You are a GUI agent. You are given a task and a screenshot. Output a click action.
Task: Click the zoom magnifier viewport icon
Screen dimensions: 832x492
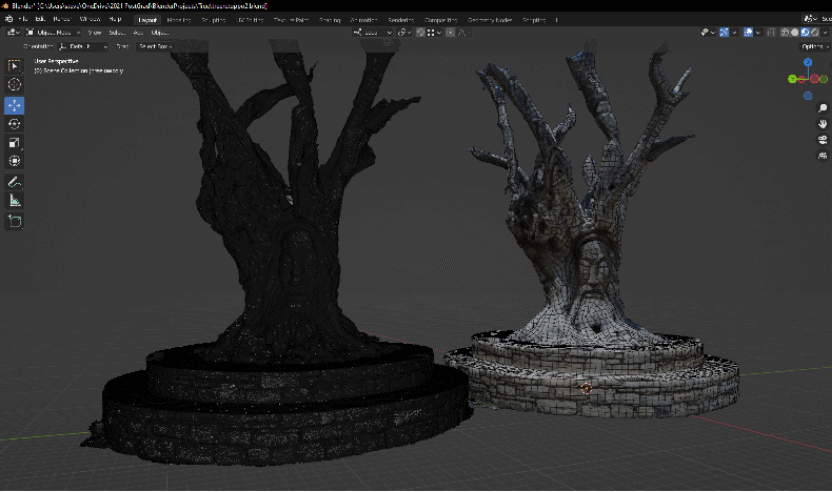822,108
